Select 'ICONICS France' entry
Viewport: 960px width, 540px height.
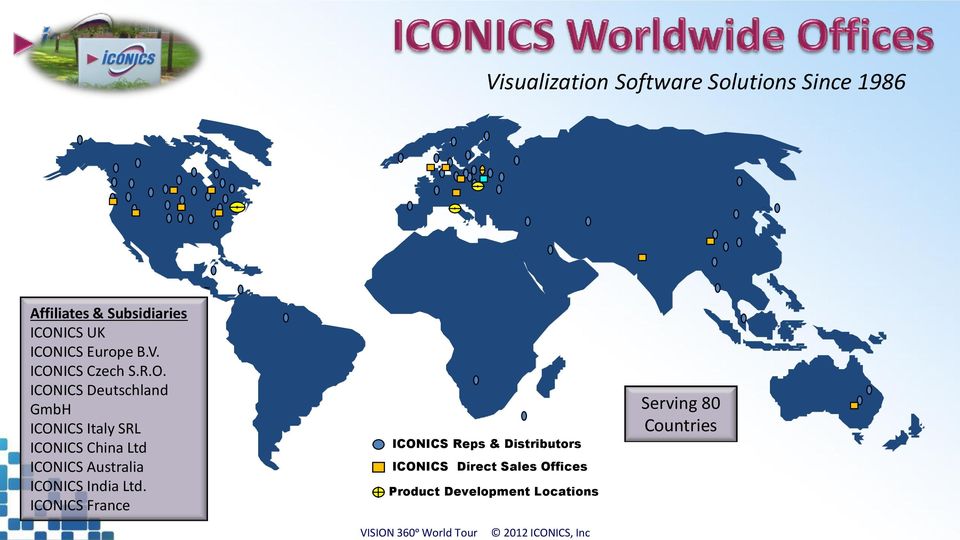coord(80,505)
